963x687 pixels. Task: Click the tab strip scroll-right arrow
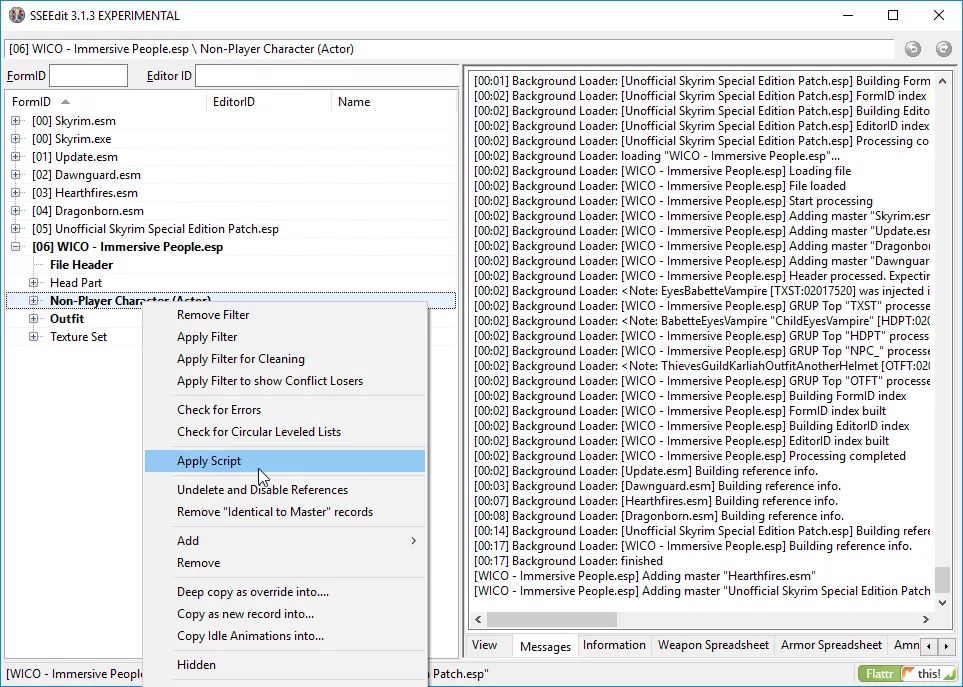point(946,646)
